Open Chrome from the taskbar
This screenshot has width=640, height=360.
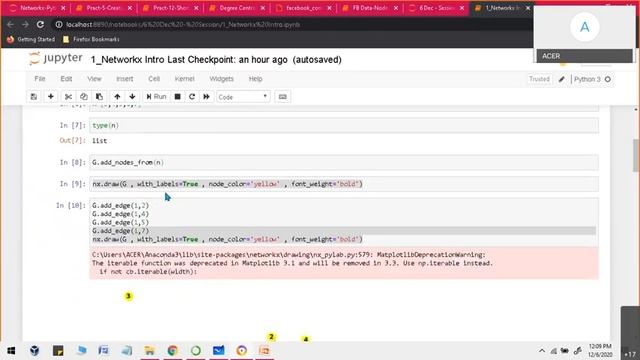tap(173, 351)
